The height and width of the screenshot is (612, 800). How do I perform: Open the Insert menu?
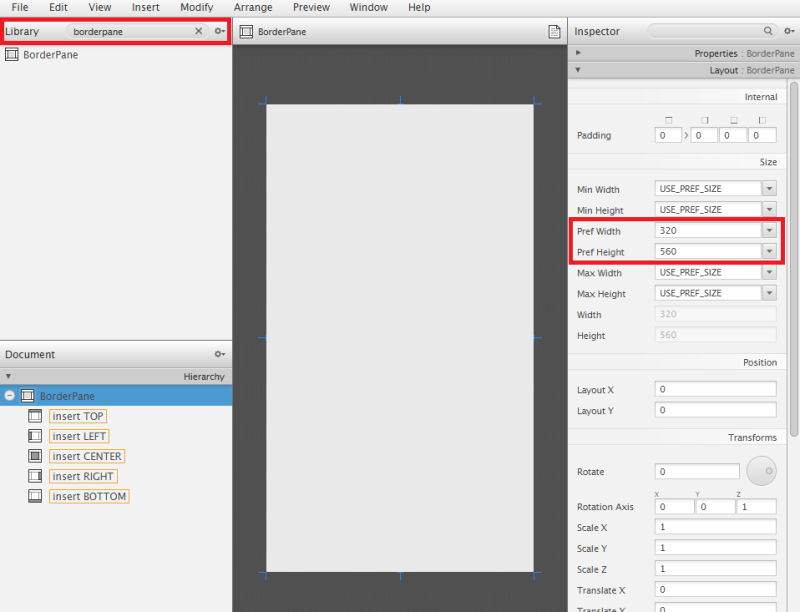(x=145, y=7)
